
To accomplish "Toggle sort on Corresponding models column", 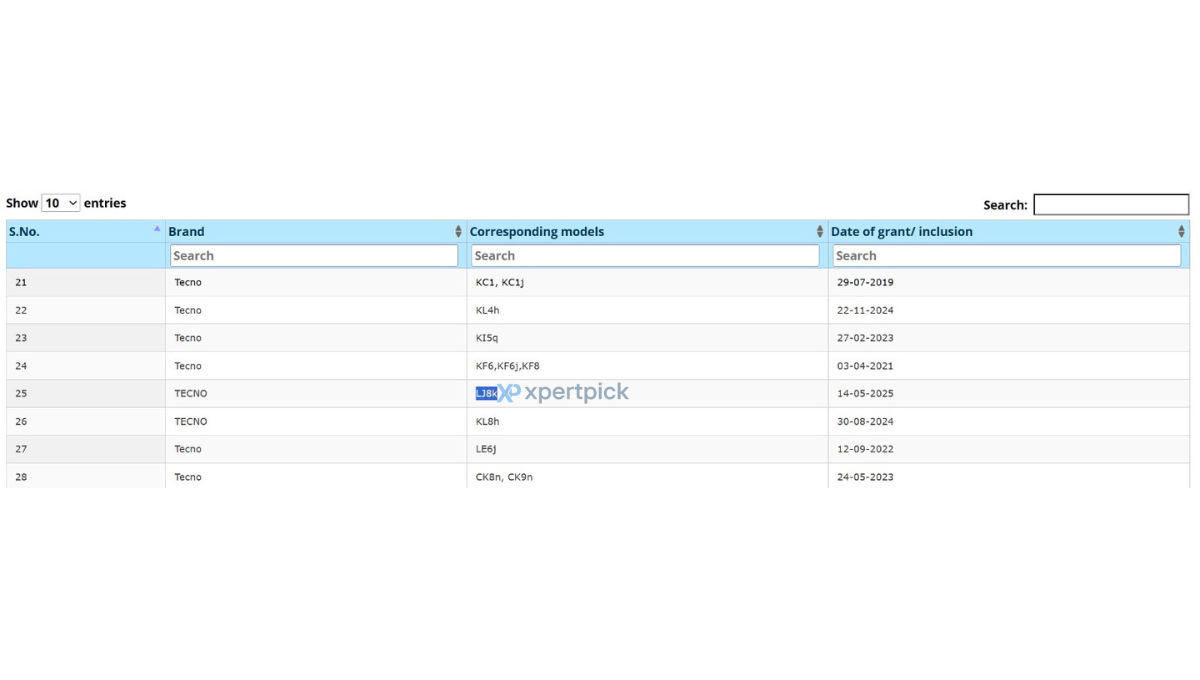I will tap(821, 232).
